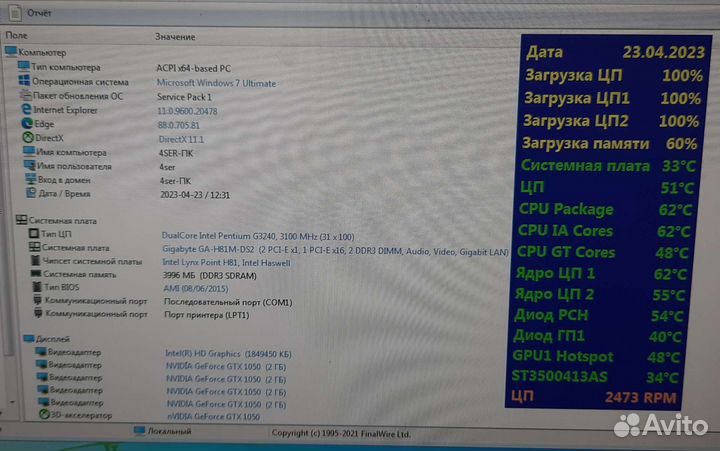Image resolution: width=720 pixels, height=451 pixels.
Task: Click the Windows logo beside Операционная система
Action: [24, 82]
